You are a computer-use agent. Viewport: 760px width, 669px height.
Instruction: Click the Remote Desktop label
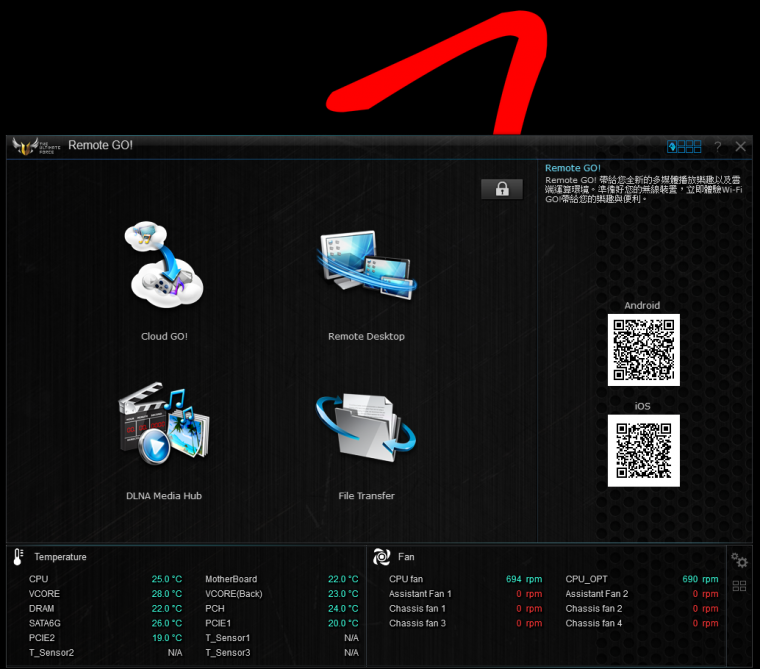pos(366,337)
